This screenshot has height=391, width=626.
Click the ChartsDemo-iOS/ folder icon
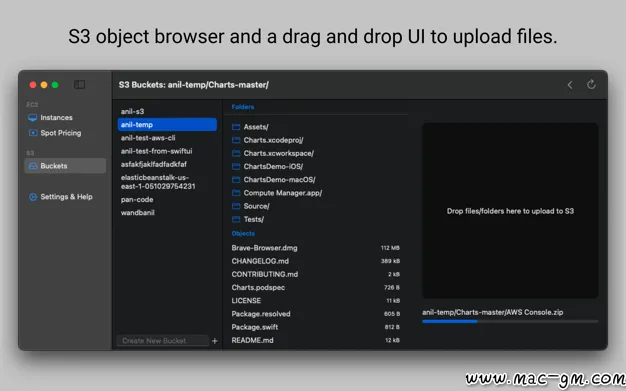coord(236,167)
